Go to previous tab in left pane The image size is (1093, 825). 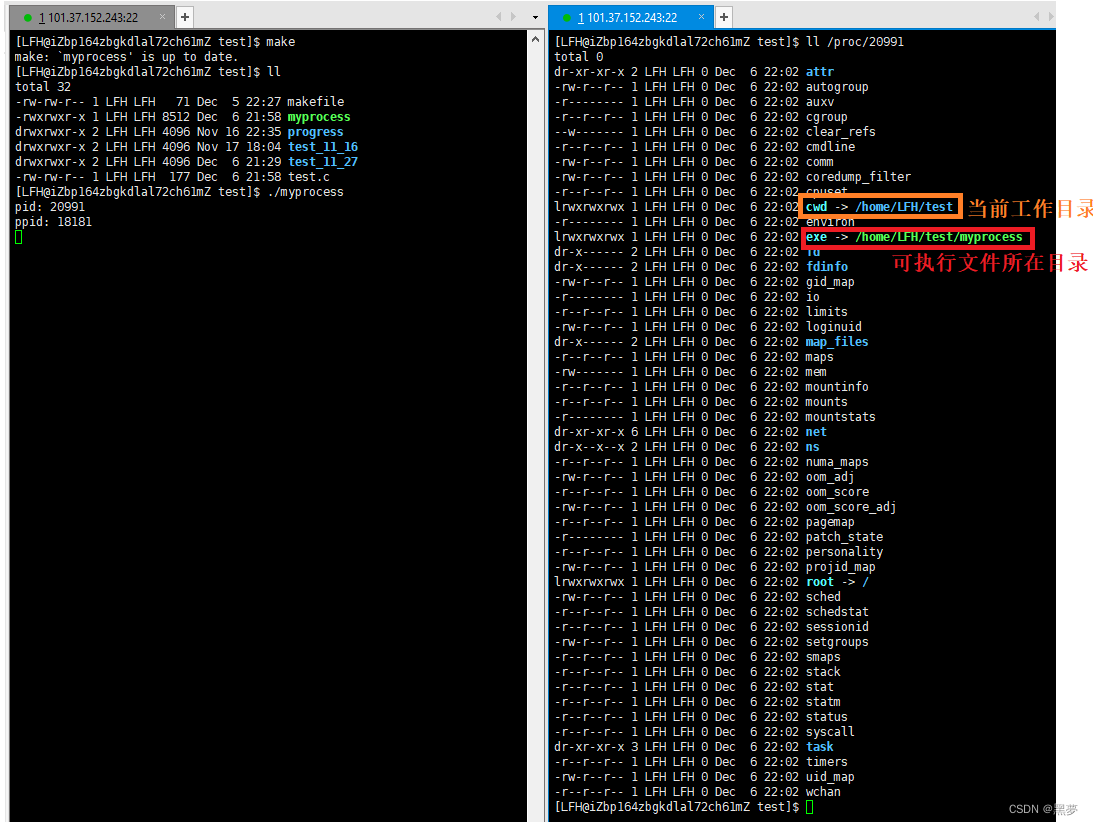pos(498,17)
